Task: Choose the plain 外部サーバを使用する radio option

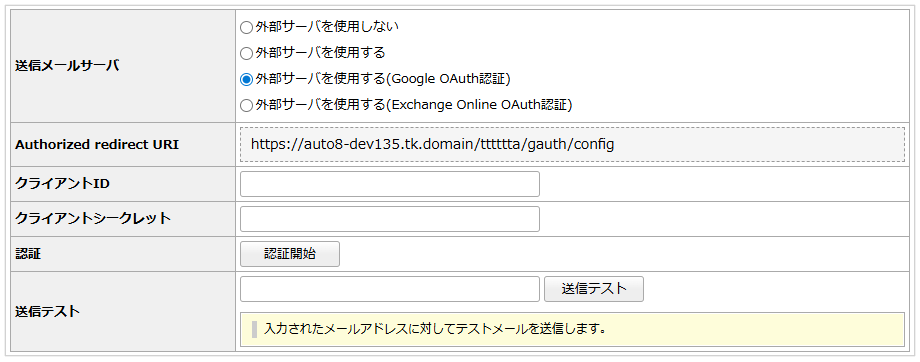Action: 246,53
